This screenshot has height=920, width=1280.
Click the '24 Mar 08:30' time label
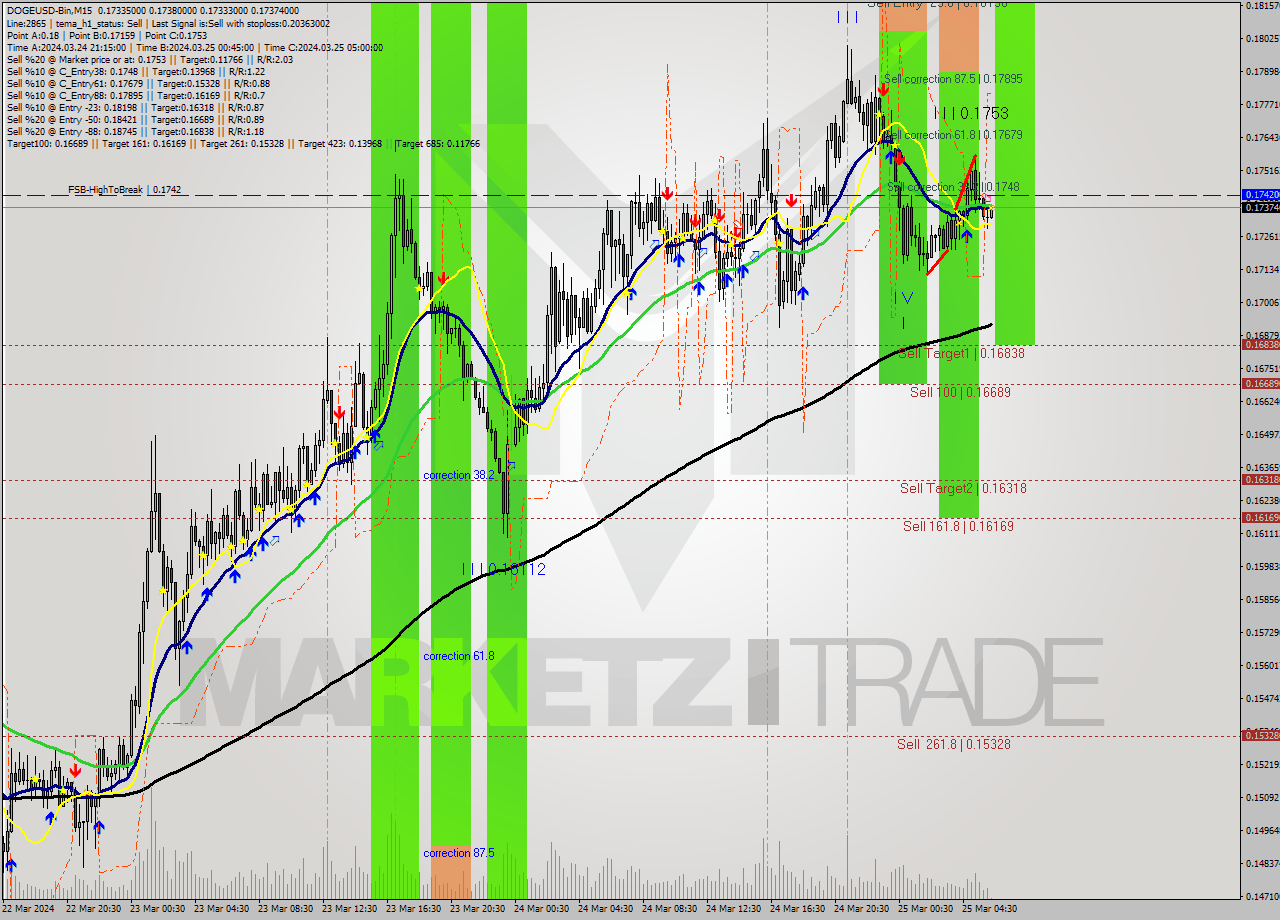(671, 909)
